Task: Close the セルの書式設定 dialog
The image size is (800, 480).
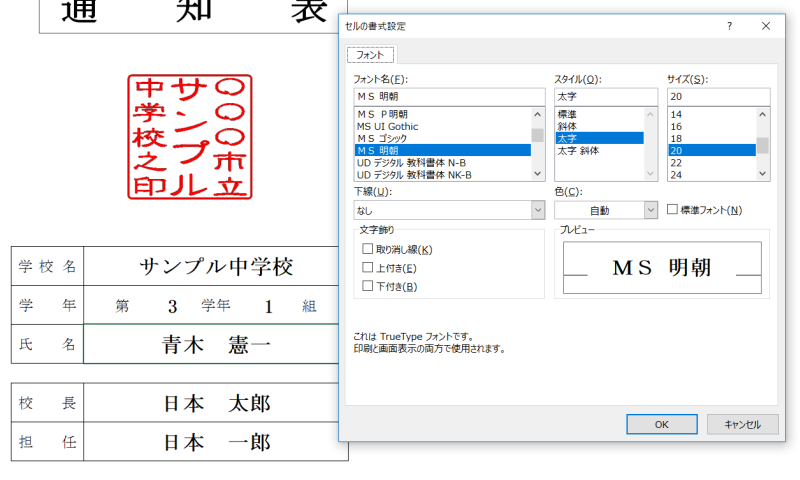Action: (766, 26)
